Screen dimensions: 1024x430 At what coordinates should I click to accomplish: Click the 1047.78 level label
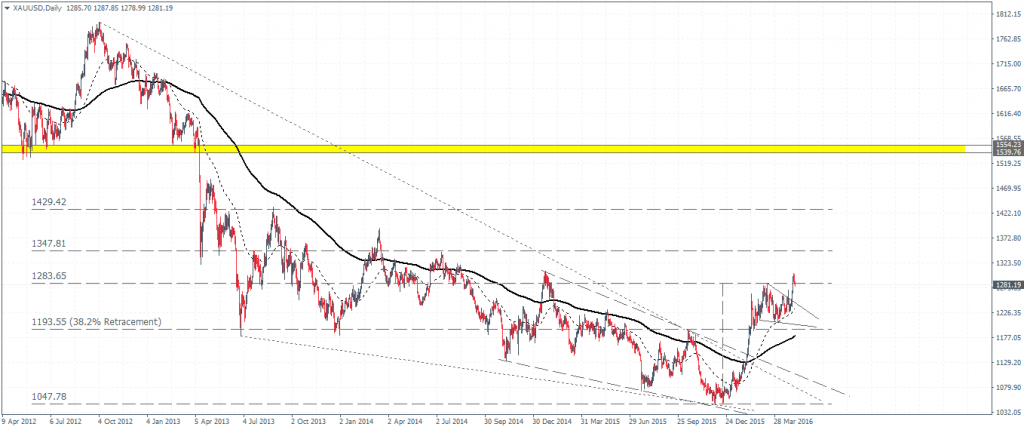click(x=49, y=397)
